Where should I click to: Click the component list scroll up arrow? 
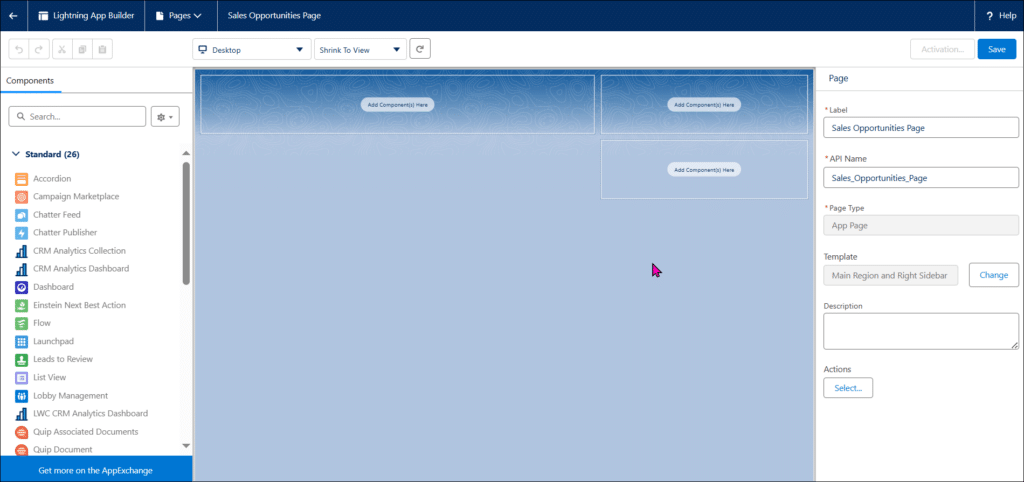186,153
